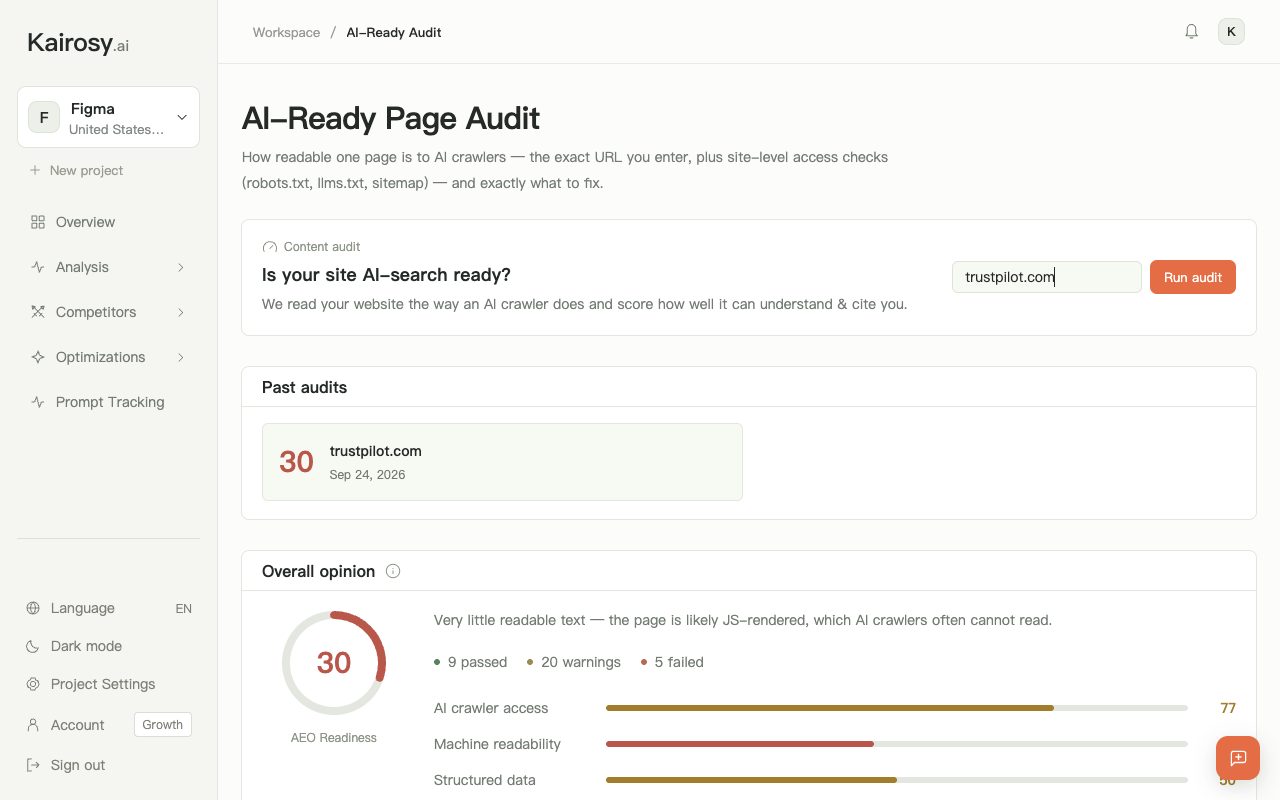Click the notifications bell icon
Screen dimensions: 1280x800
point(1191,32)
